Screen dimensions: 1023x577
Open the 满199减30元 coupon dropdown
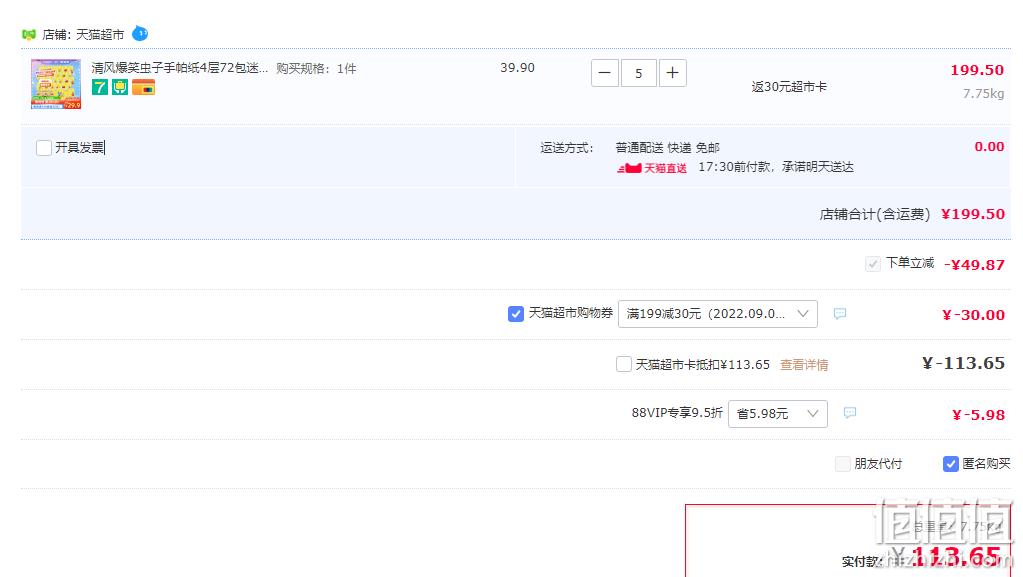(718, 314)
